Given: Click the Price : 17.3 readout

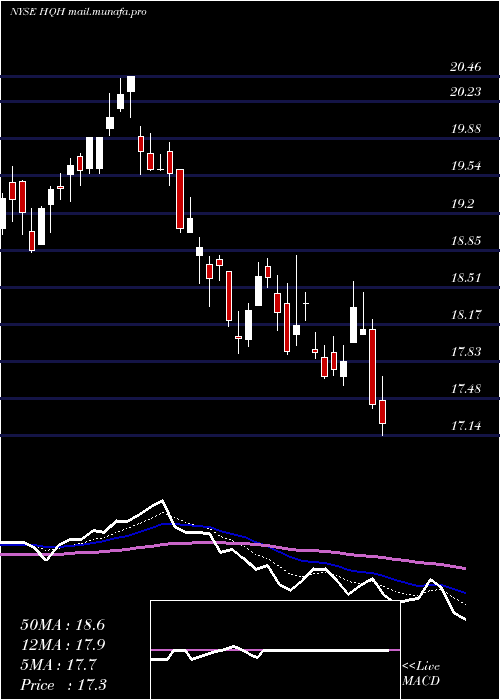Looking at the screenshot, I should tap(63, 684).
